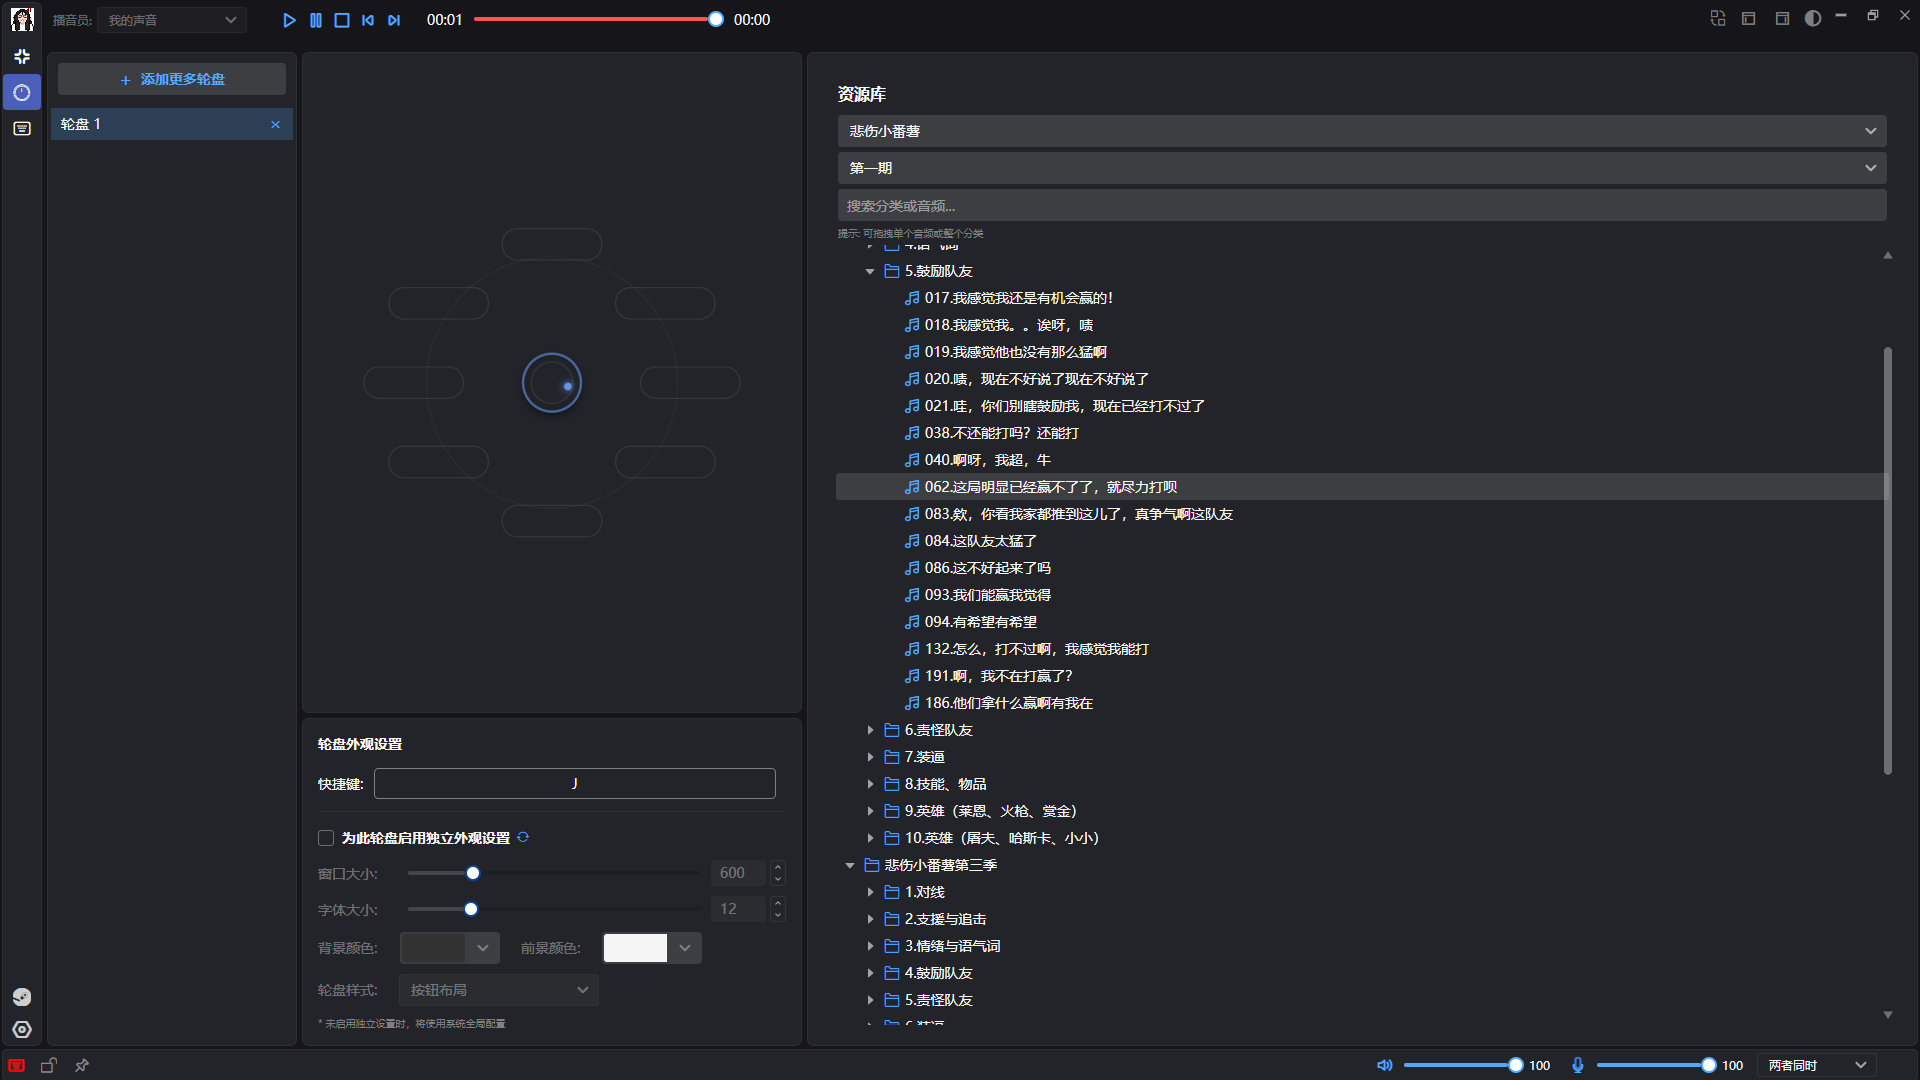The width and height of the screenshot is (1920, 1080).
Task: Click the microphone icon next to volume slider
Action: tap(1577, 1065)
